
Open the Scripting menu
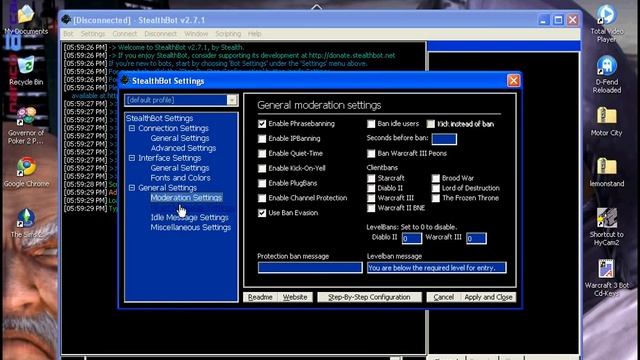pos(228,34)
